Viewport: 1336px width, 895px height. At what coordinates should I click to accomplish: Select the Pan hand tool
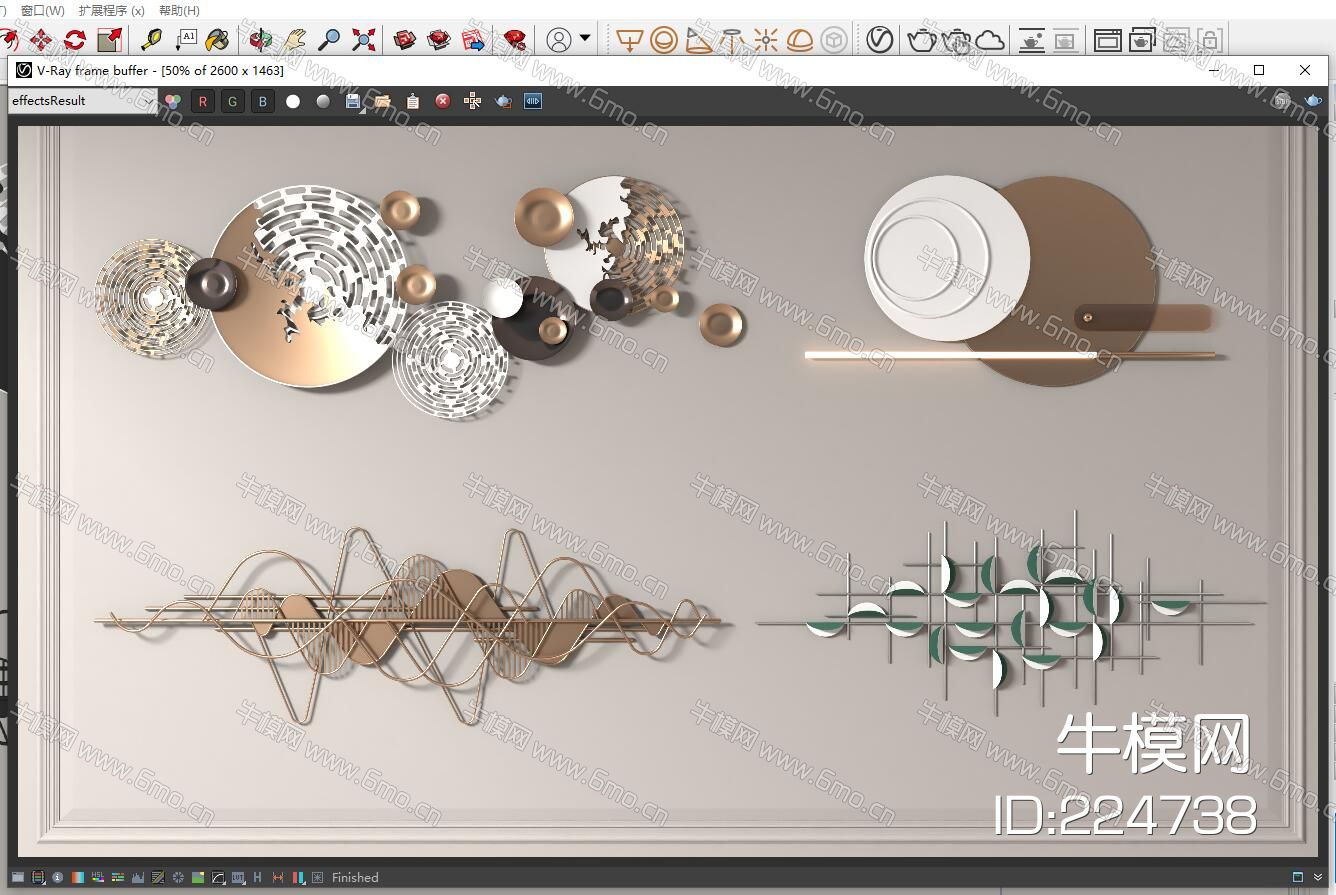pos(294,40)
